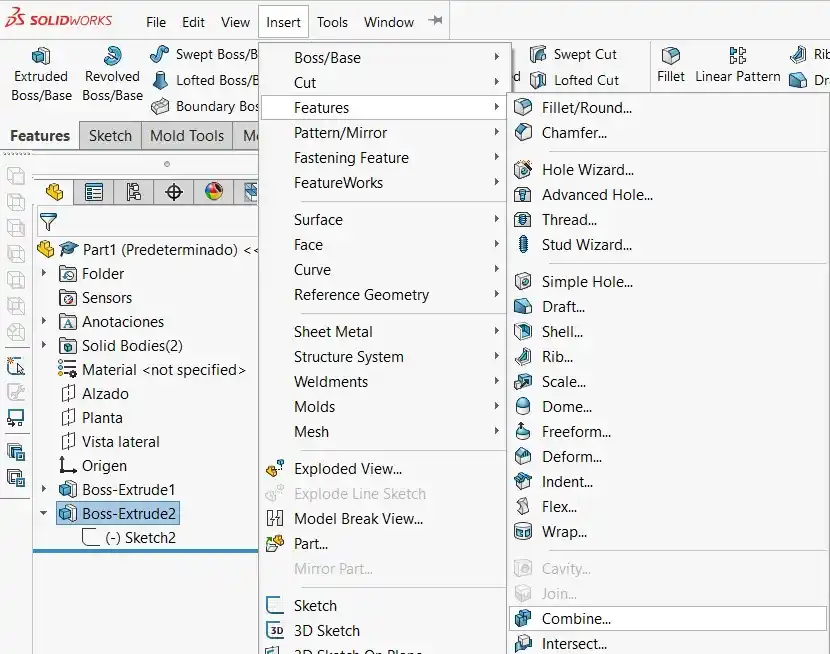Choose Rib... from the submenu
Screen dimensions: 830x654
(x=667, y=357)
